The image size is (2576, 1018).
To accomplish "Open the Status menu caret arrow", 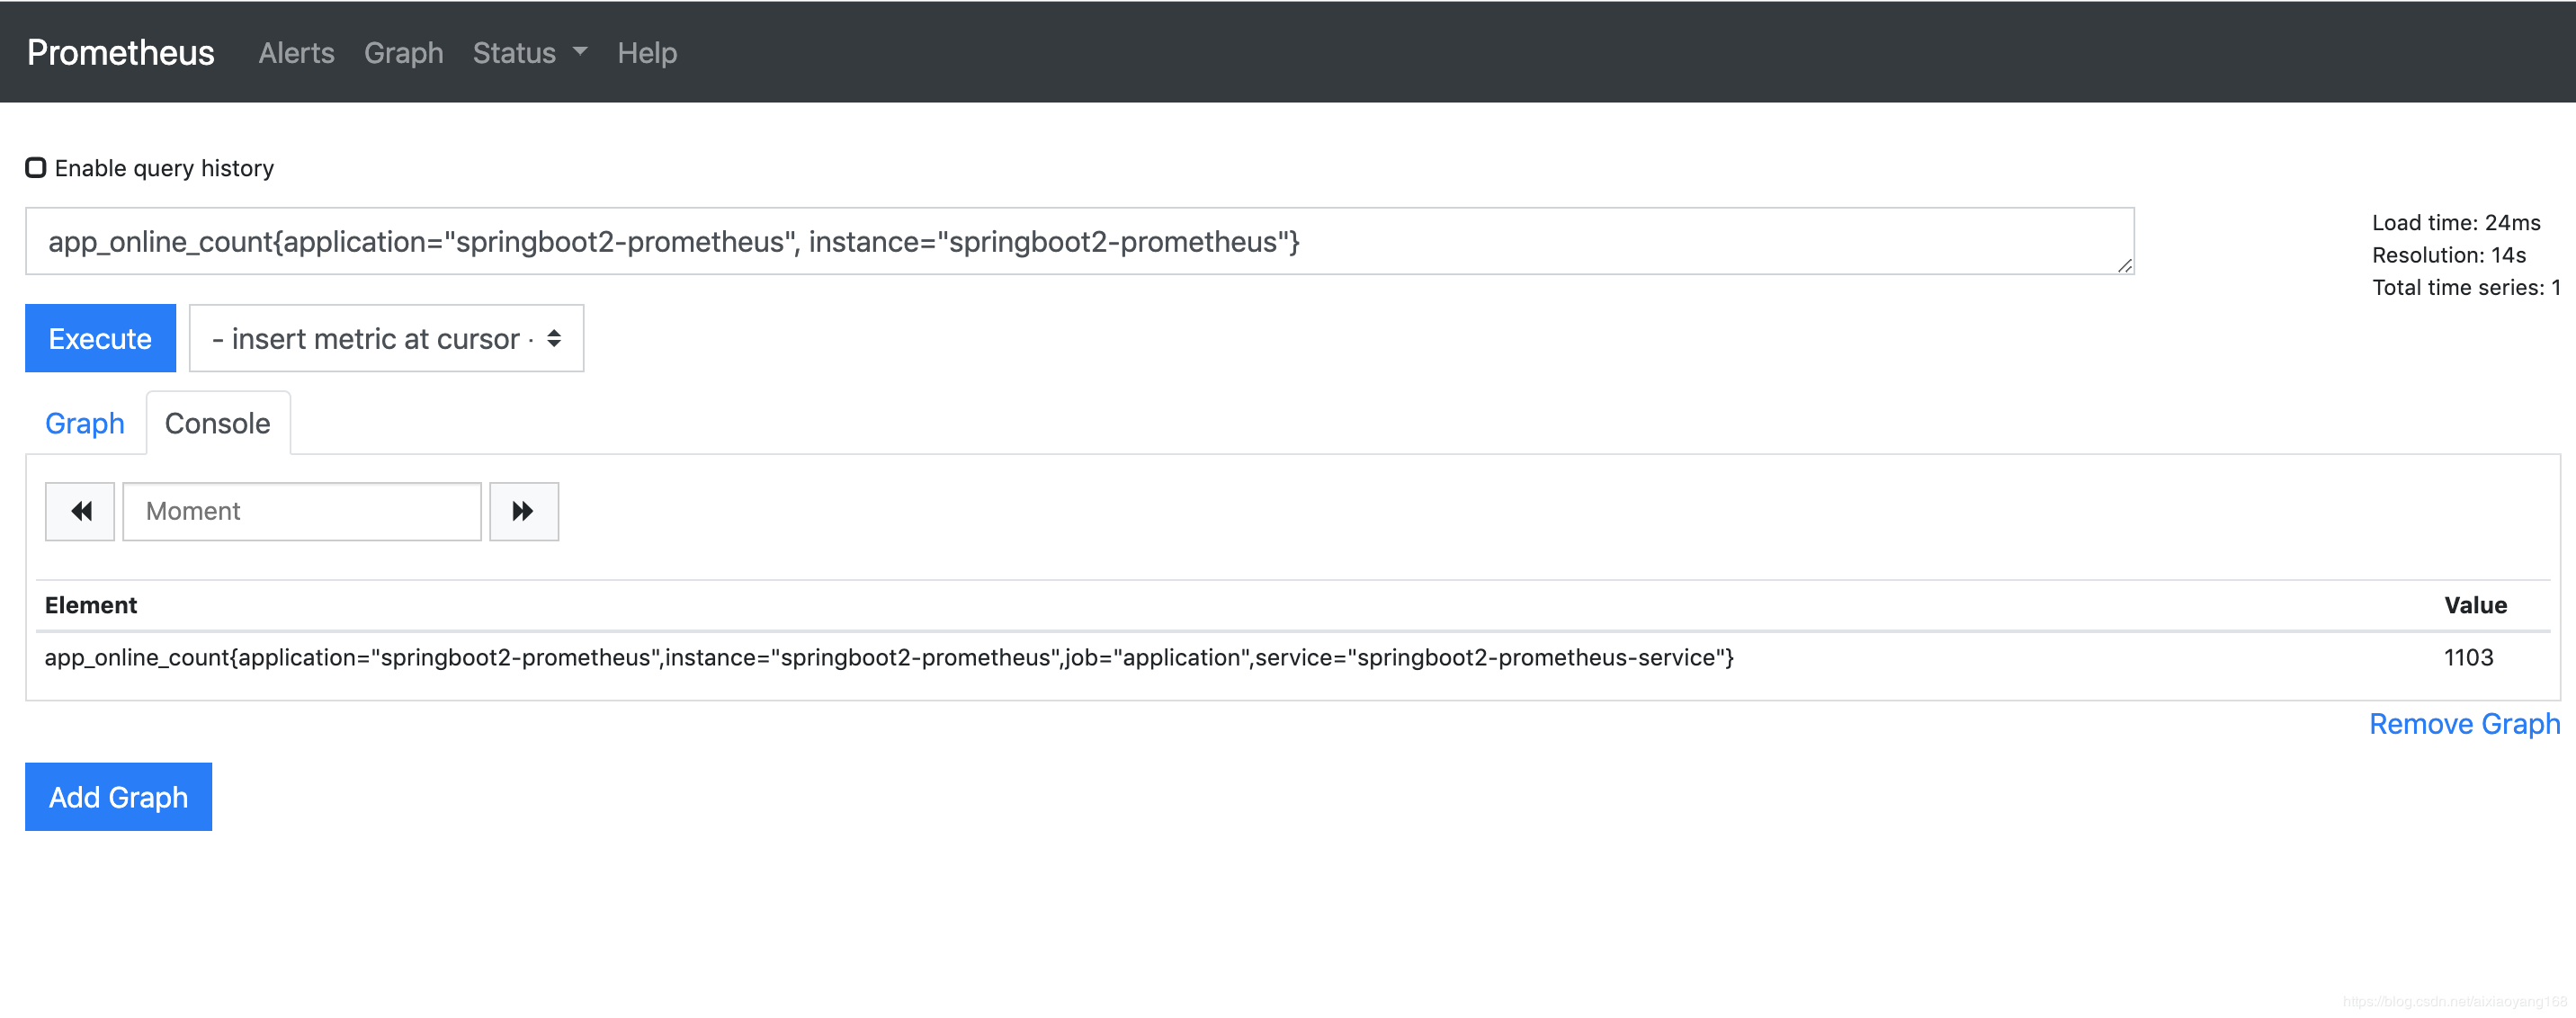I will tap(581, 53).
